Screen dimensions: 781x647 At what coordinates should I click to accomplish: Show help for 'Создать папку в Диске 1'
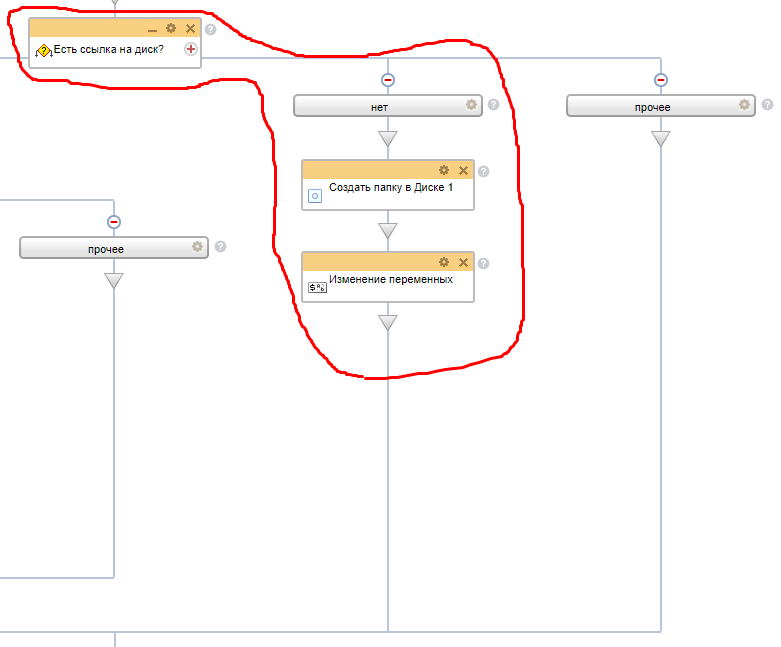(484, 171)
